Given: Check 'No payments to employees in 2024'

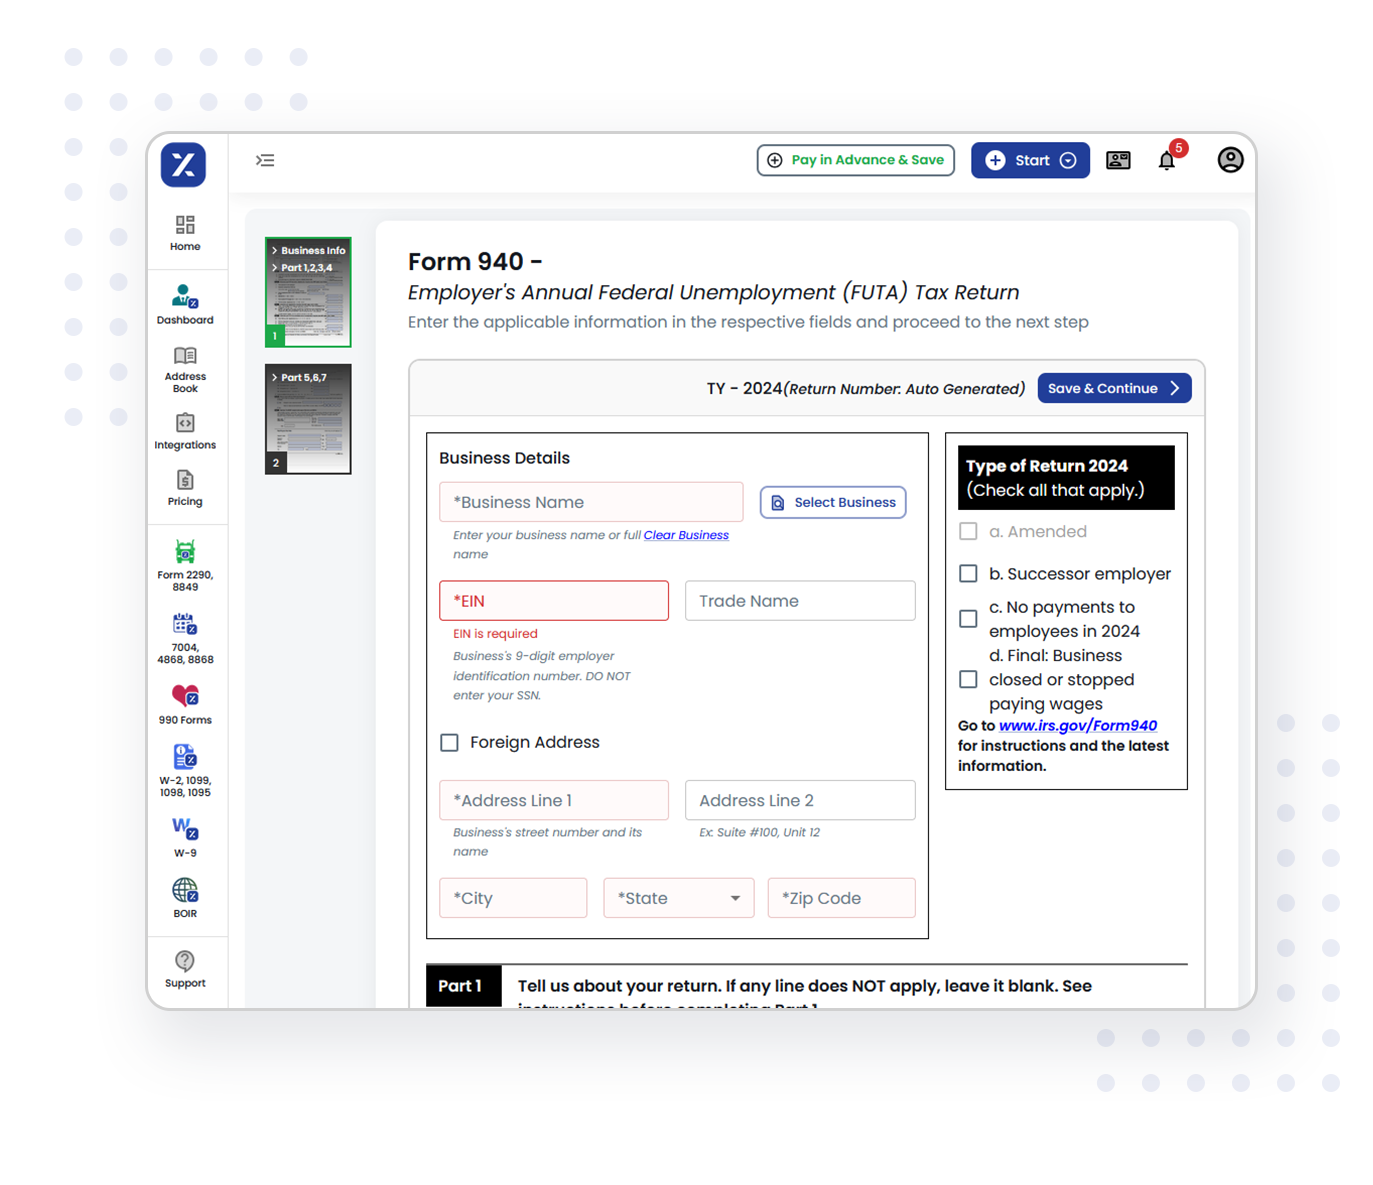Looking at the screenshot, I should (968, 619).
